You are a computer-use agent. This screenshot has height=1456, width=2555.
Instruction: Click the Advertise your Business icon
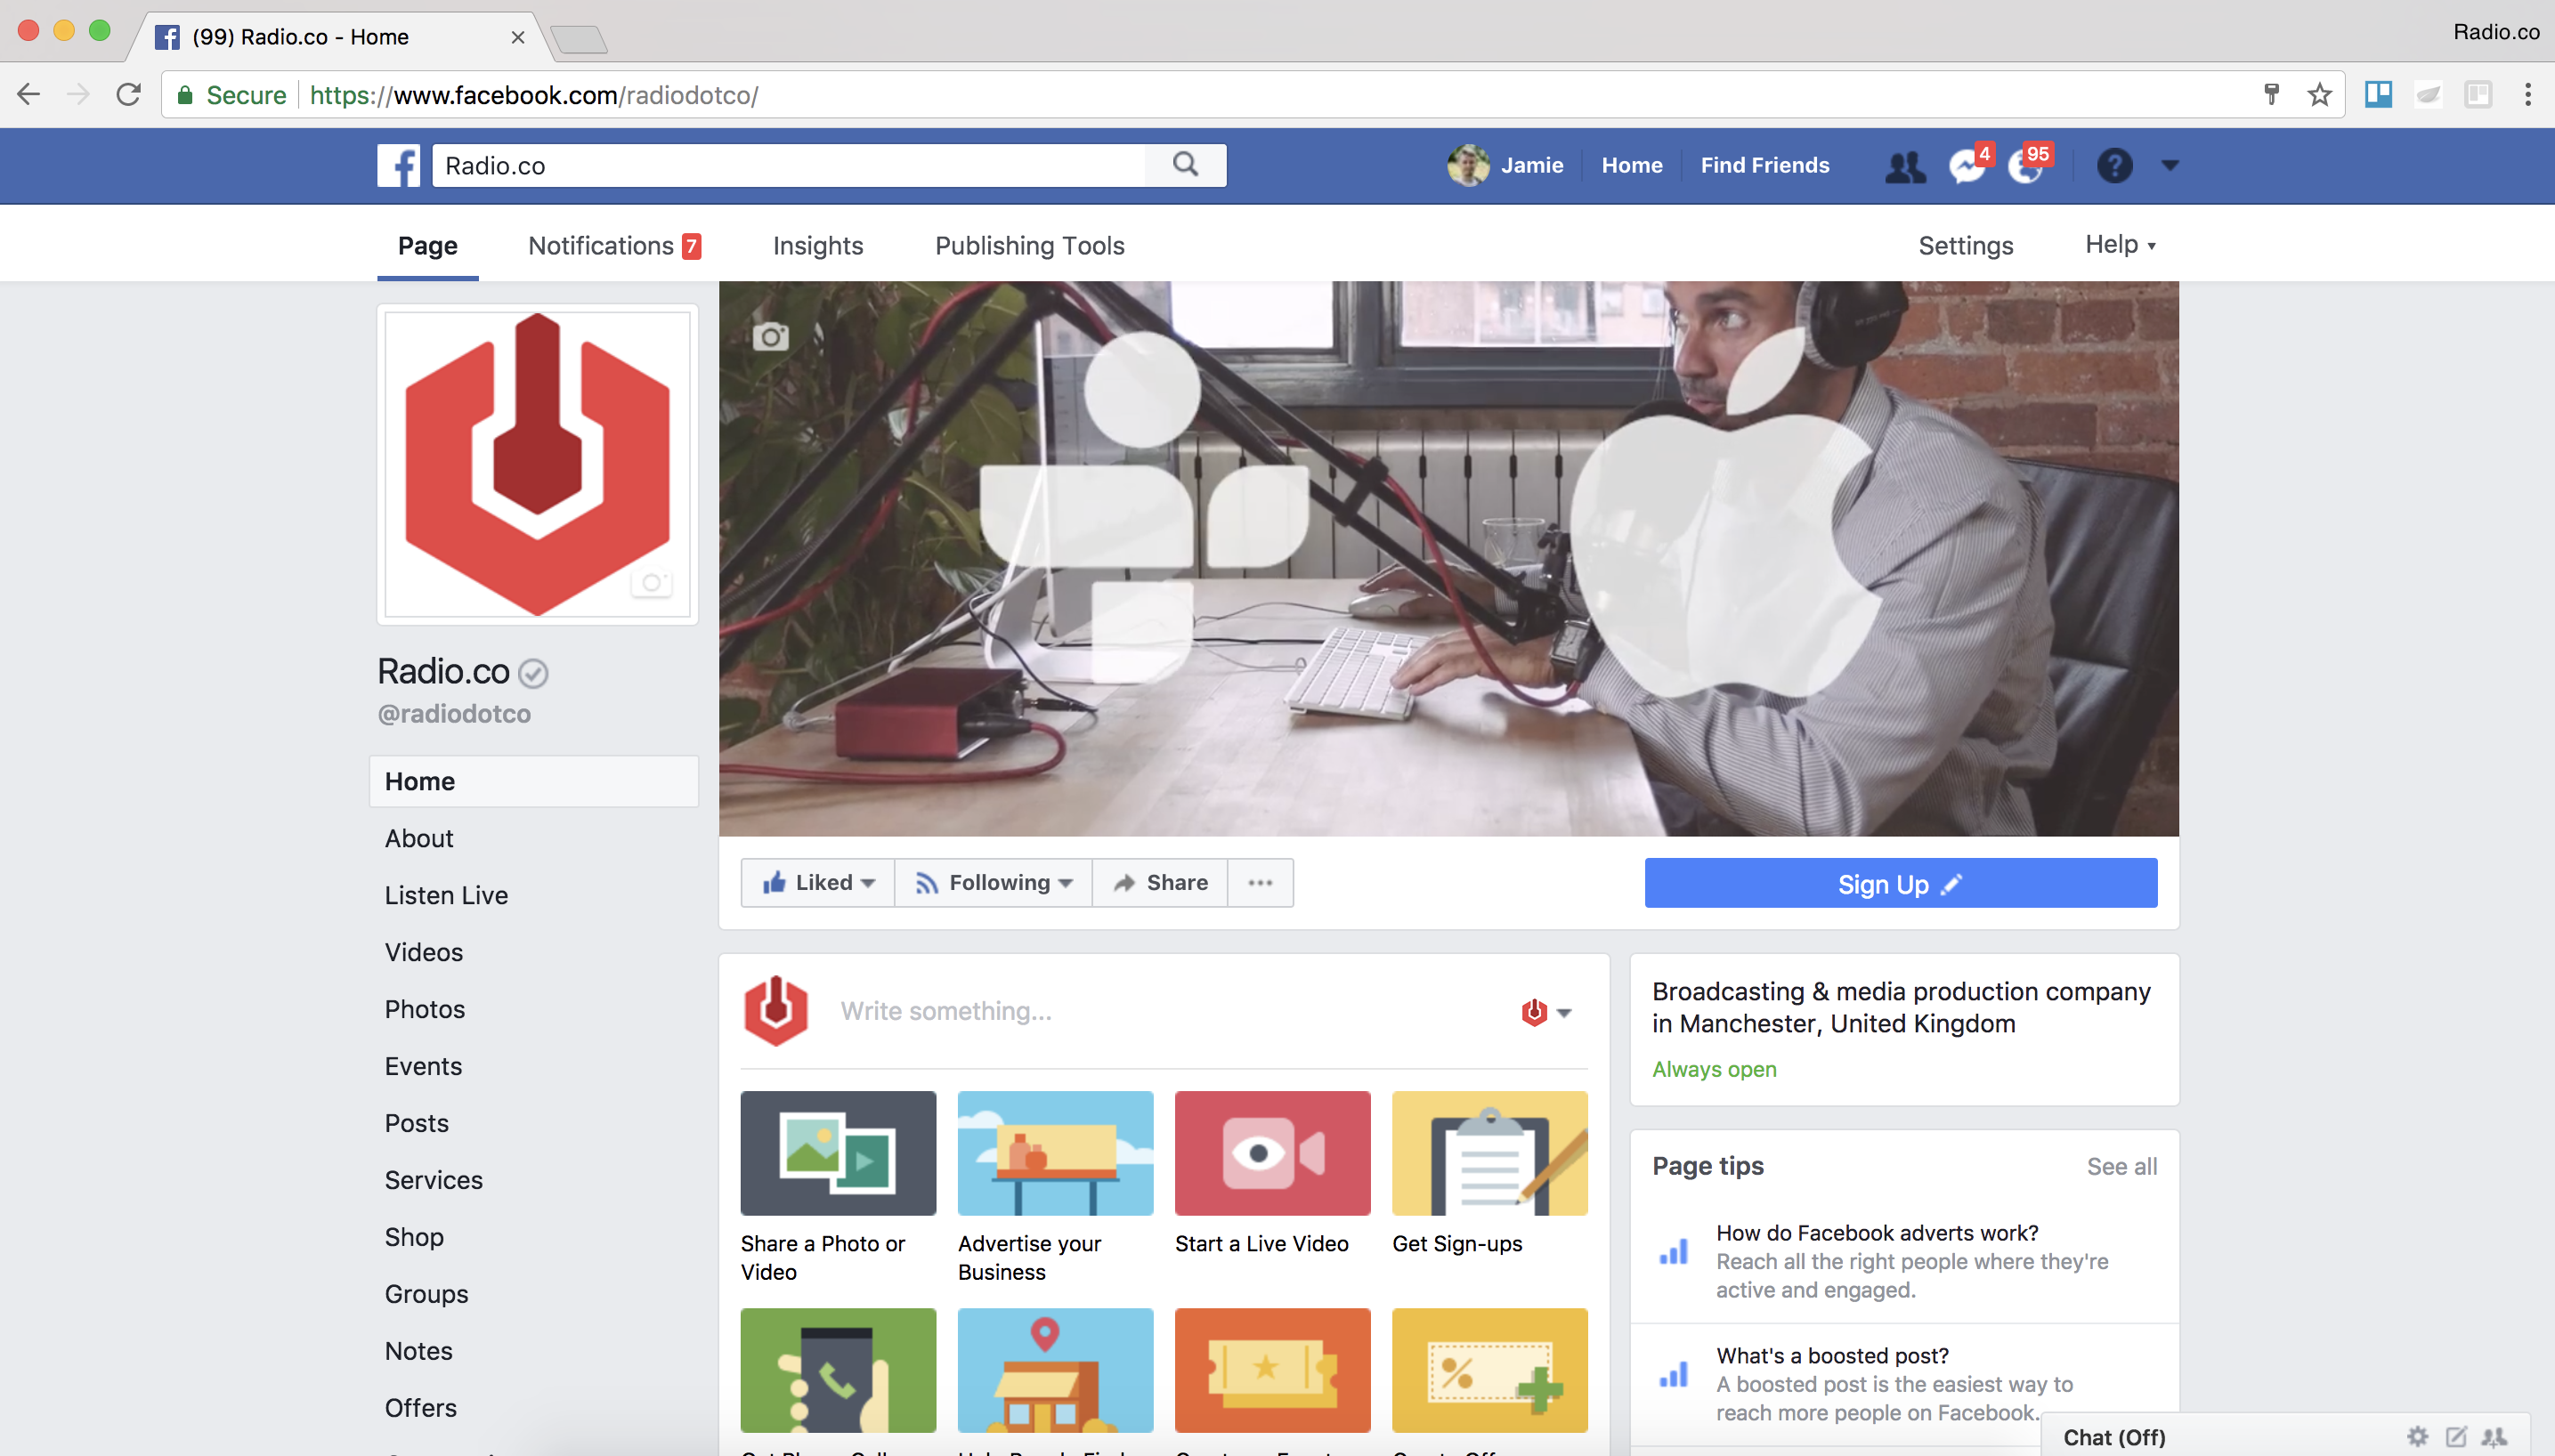1053,1153
